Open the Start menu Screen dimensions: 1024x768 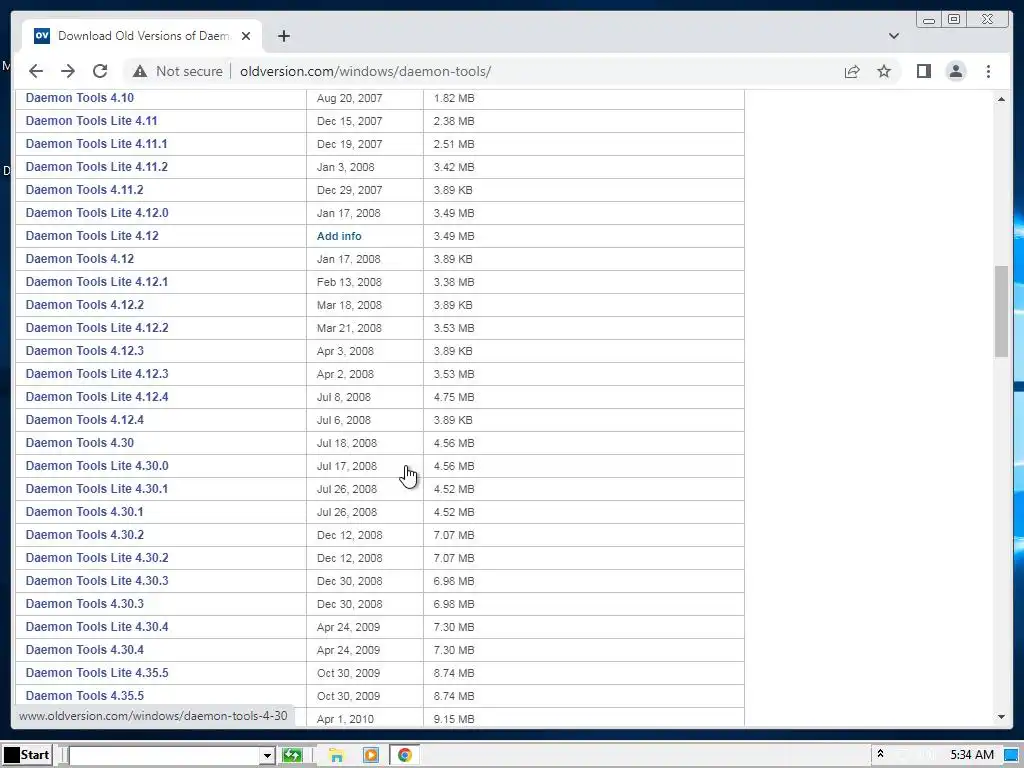click(27, 755)
